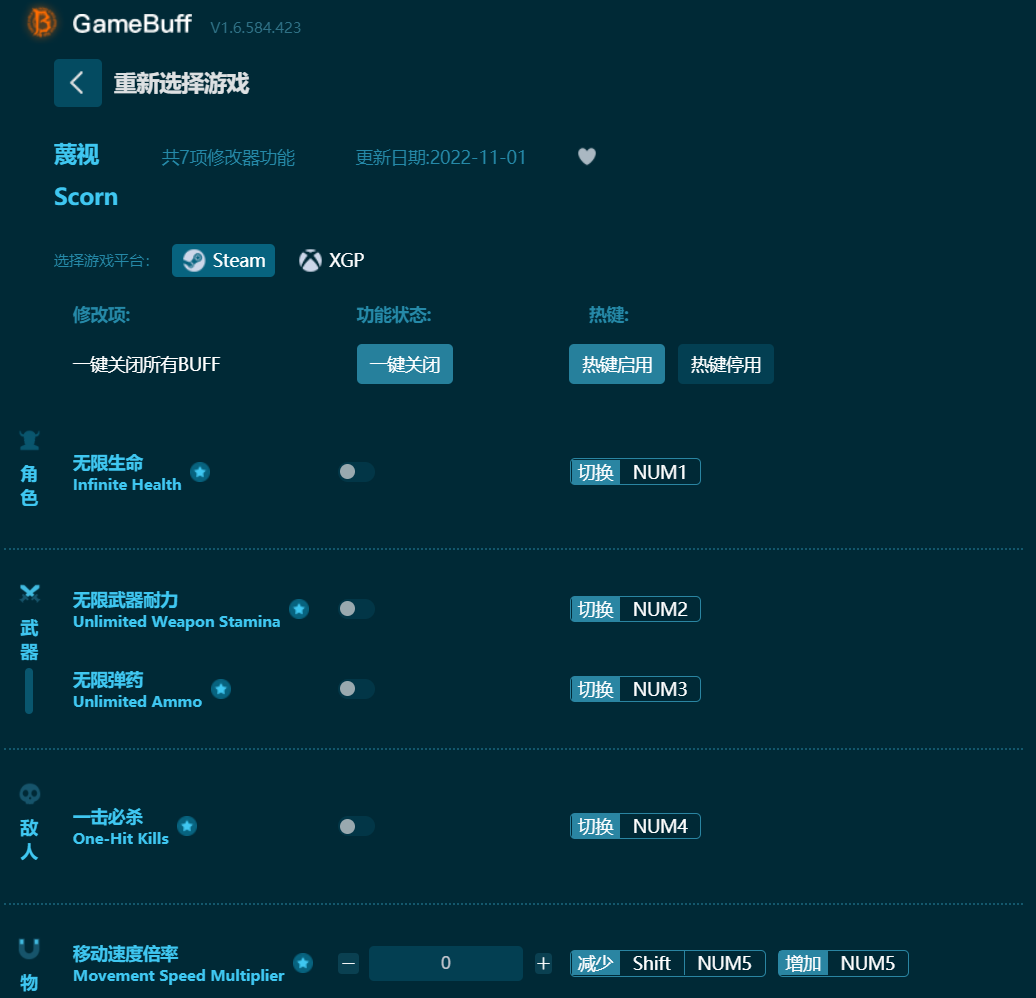This screenshot has width=1036, height=998.
Task: Increase movement speed with plus button
Action: [543, 964]
